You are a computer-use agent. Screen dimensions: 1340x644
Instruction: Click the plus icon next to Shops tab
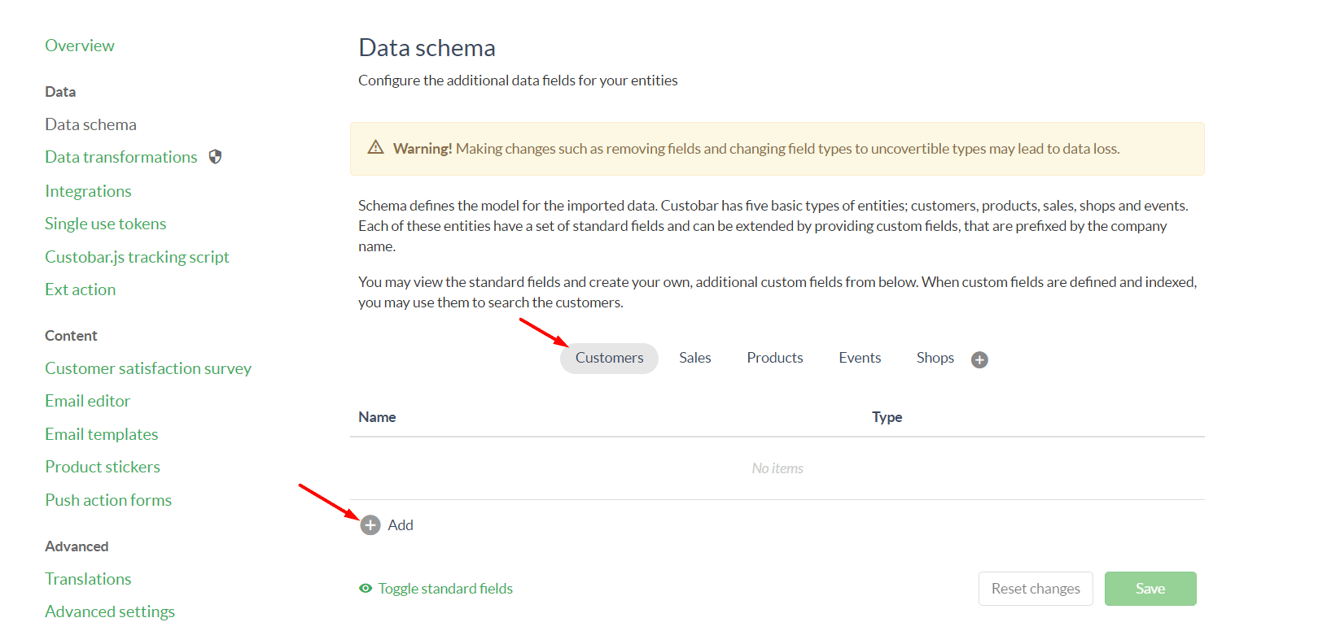[x=980, y=360]
